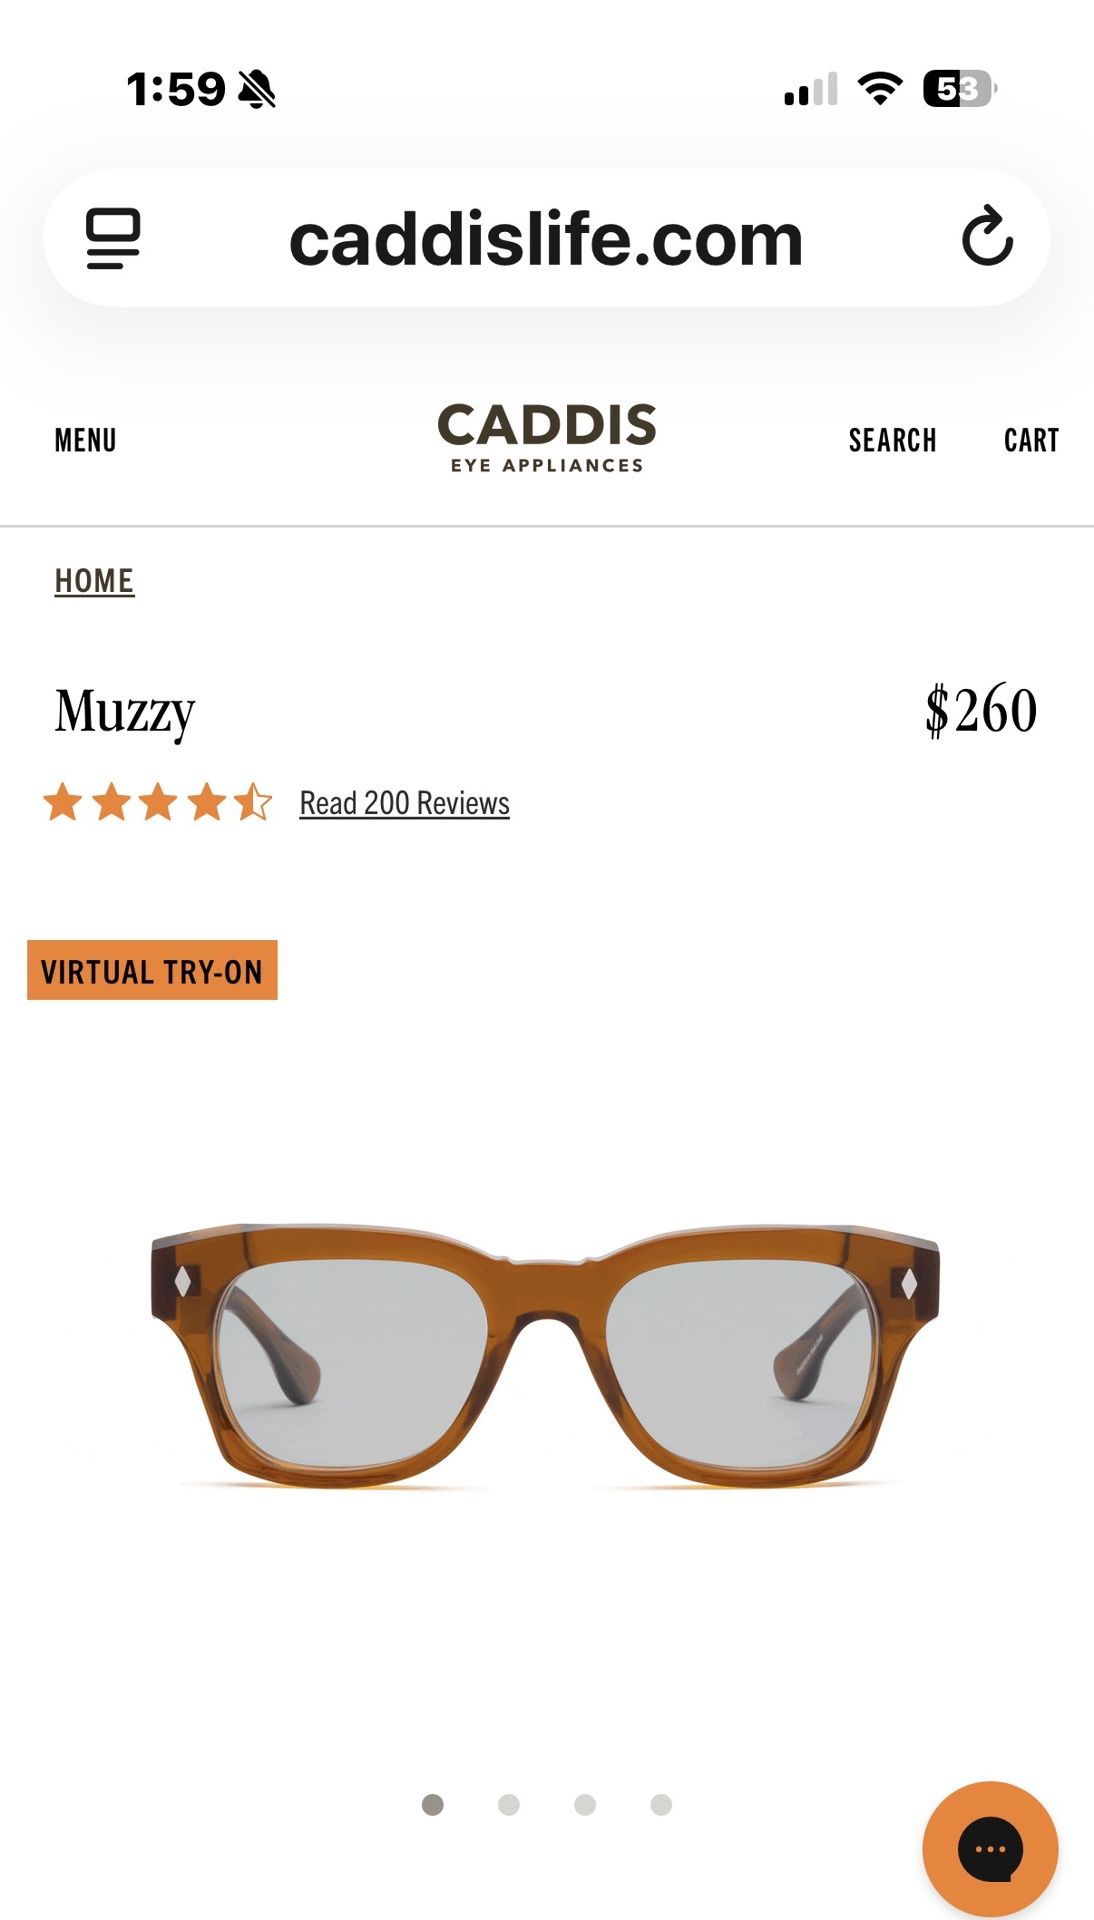The width and height of the screenshot is (1094, 1920).
Task: Open the MENU navigation
Action: (x=86, y=440)
